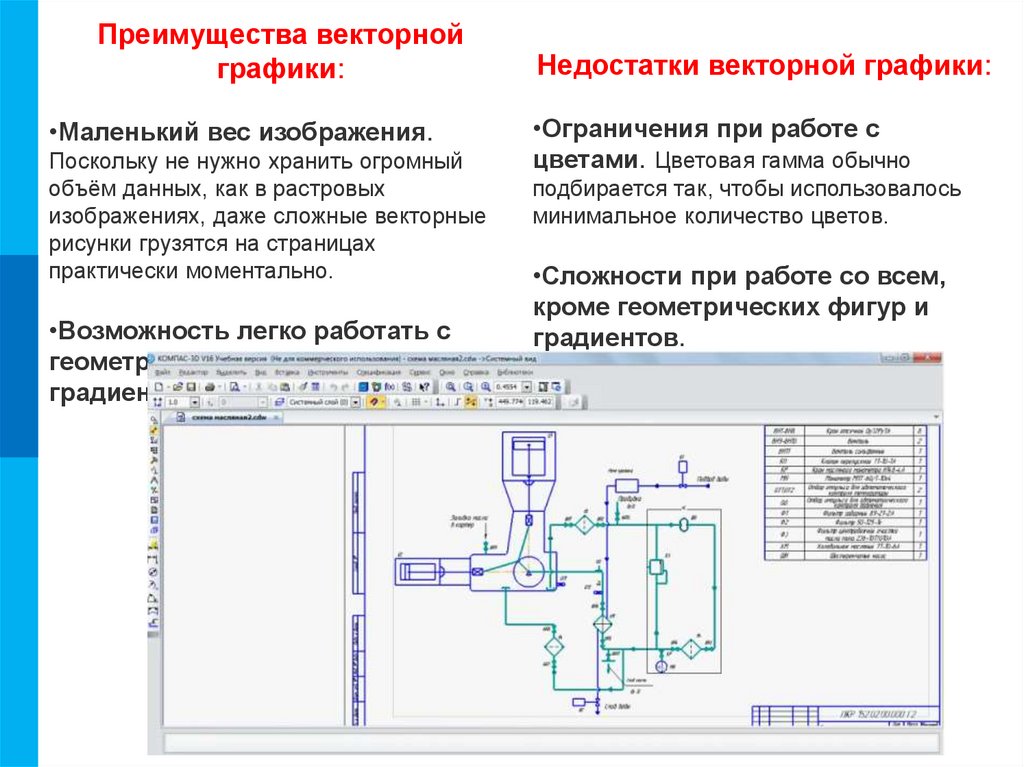Click the Zoom by window magnifier icon
Viewport: 1024px width, 767px height.
pyautogui.click(x=468, y=387)
